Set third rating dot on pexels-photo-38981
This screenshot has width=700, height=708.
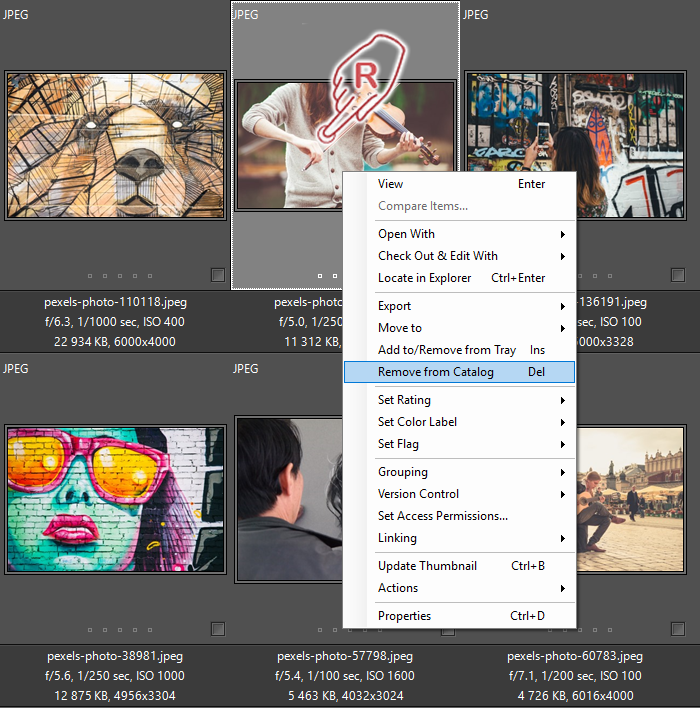pyautogui.click(x=120, y=630)
